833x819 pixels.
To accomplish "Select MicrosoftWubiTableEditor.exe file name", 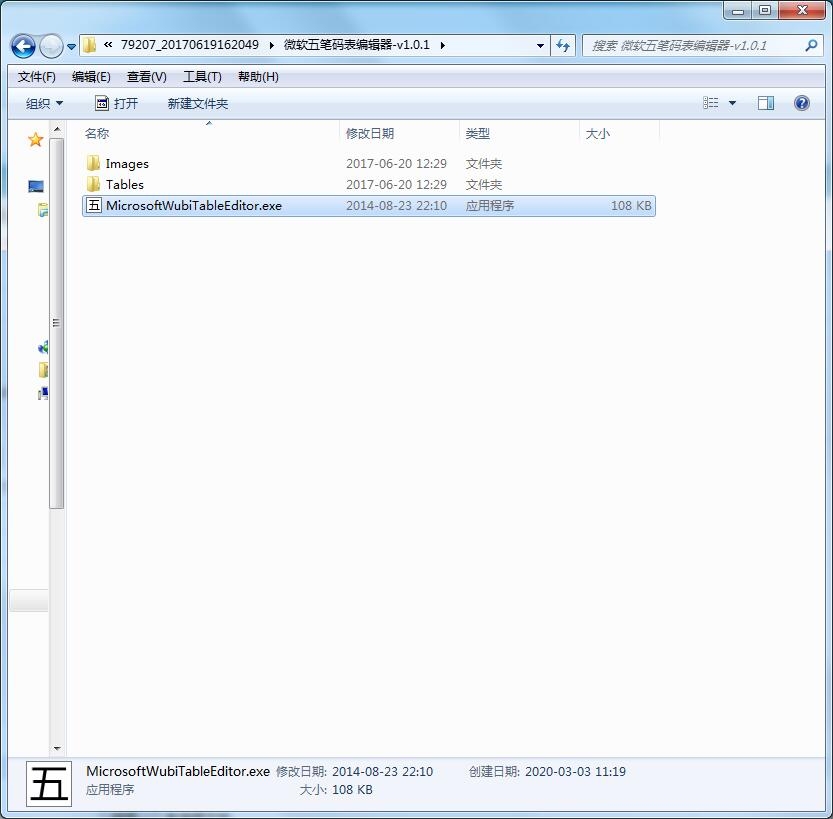I will click(x=194, y=206).
